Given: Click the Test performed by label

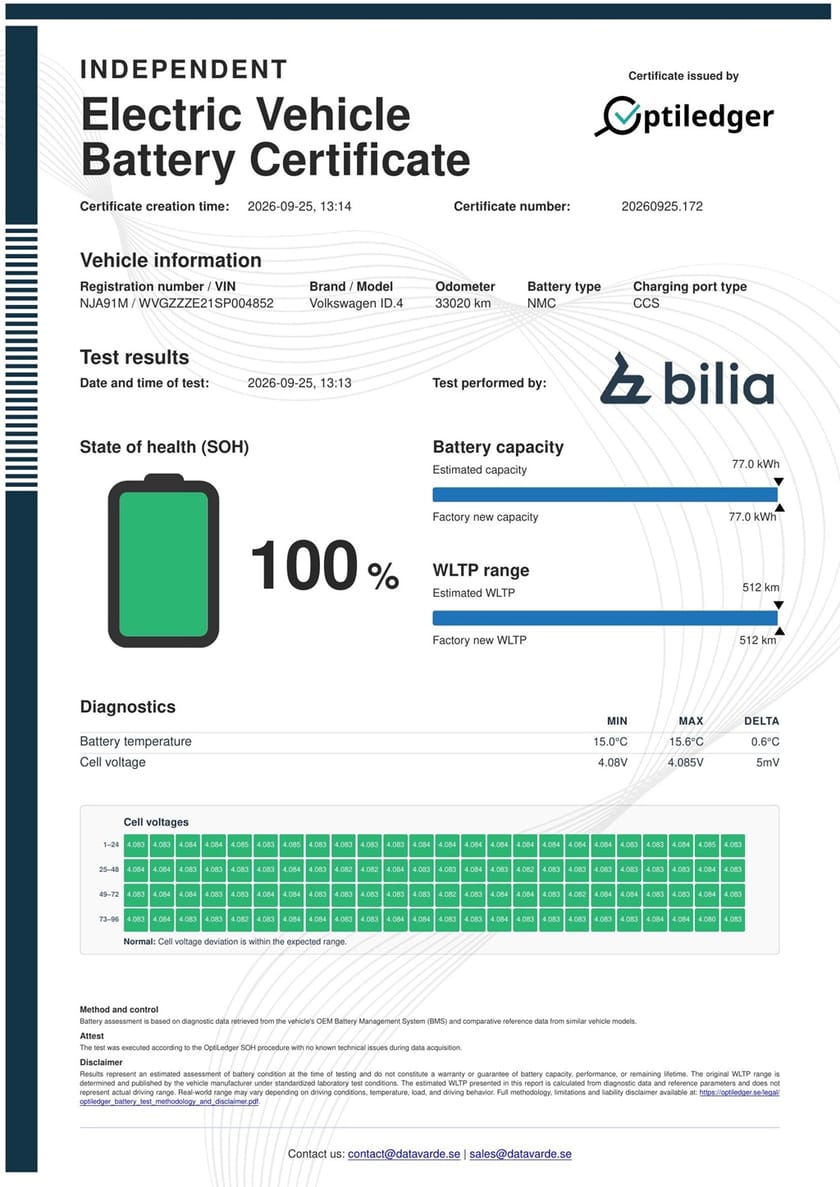Looking at the screenshot, I should 489,382.
